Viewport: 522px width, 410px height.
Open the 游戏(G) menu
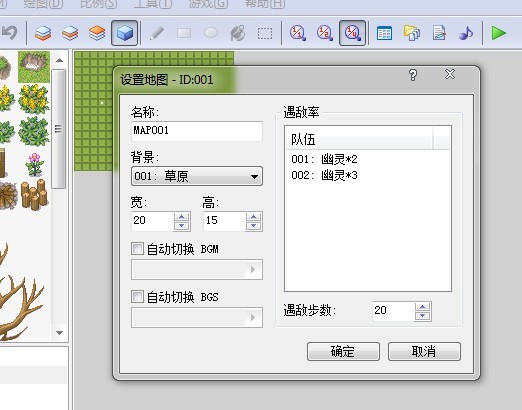pos(208,4)
